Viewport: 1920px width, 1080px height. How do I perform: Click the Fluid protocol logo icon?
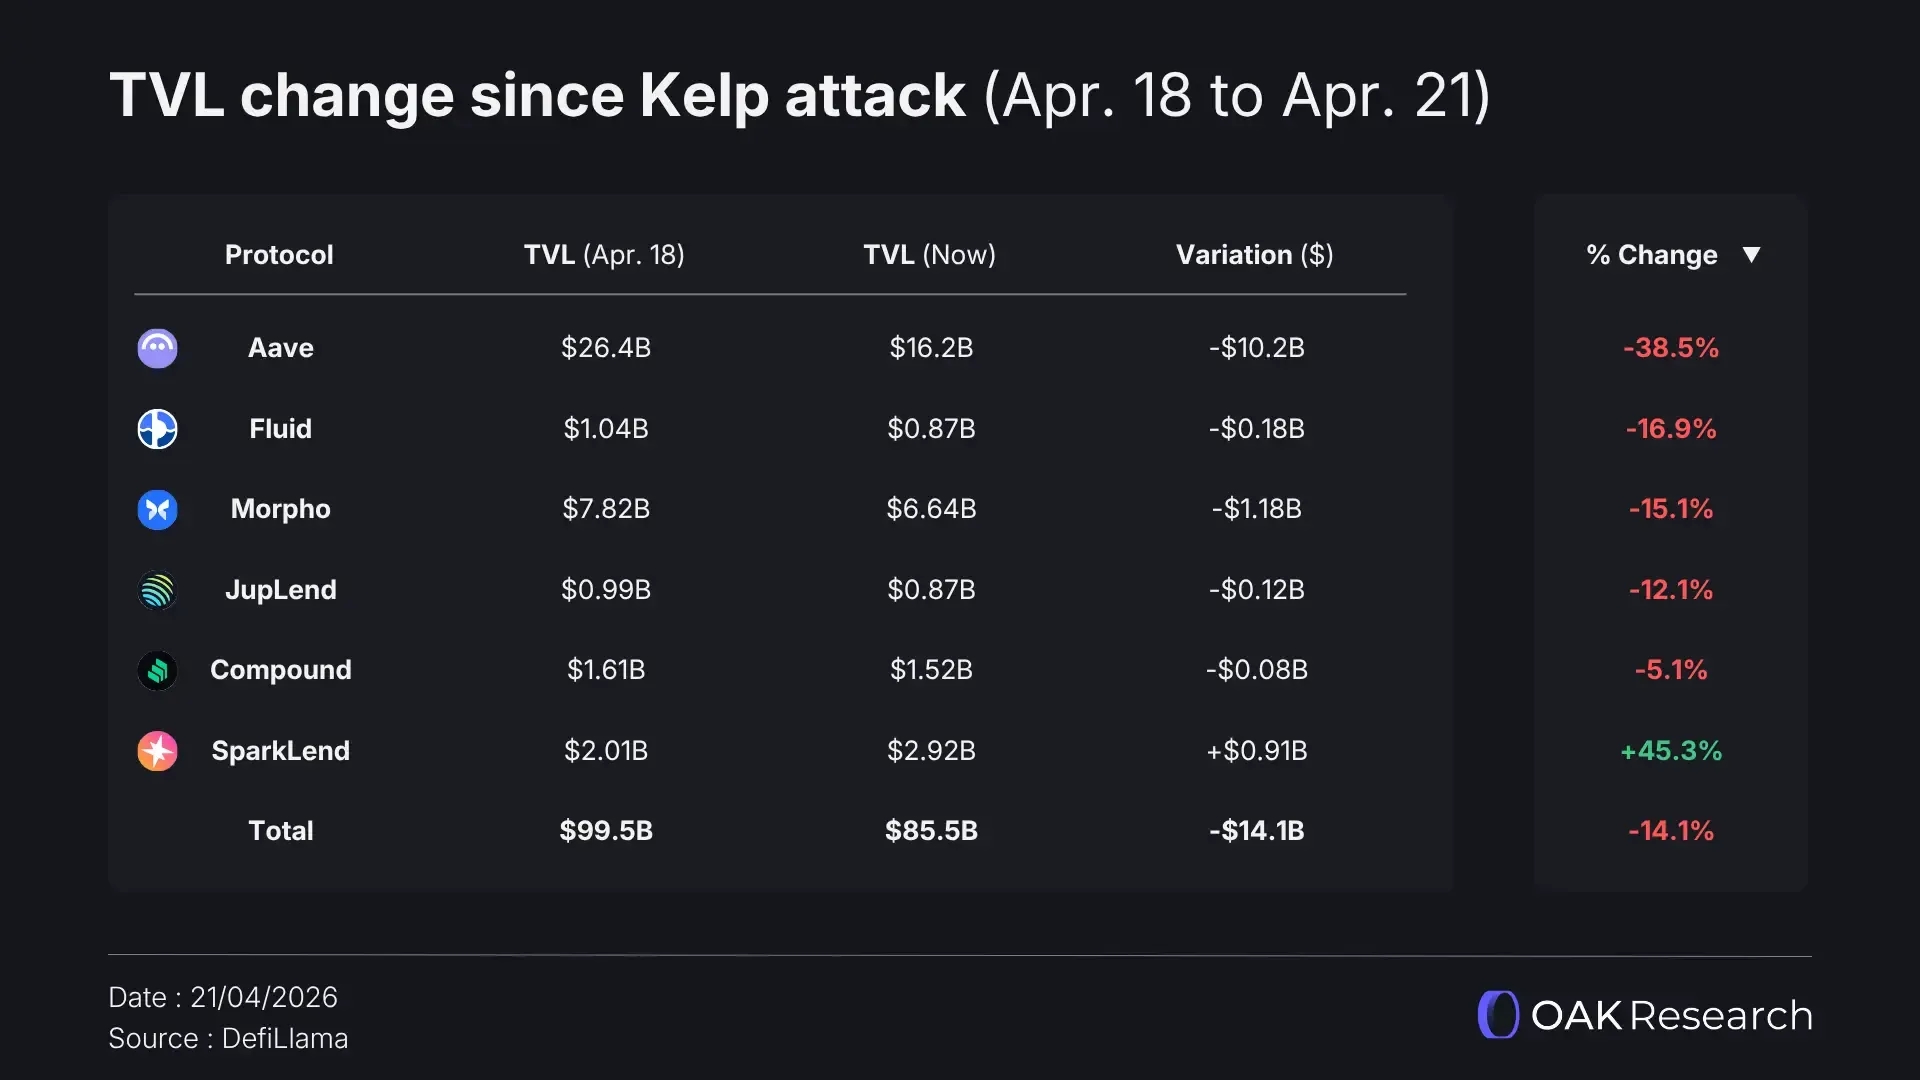(x=157, y=429)
